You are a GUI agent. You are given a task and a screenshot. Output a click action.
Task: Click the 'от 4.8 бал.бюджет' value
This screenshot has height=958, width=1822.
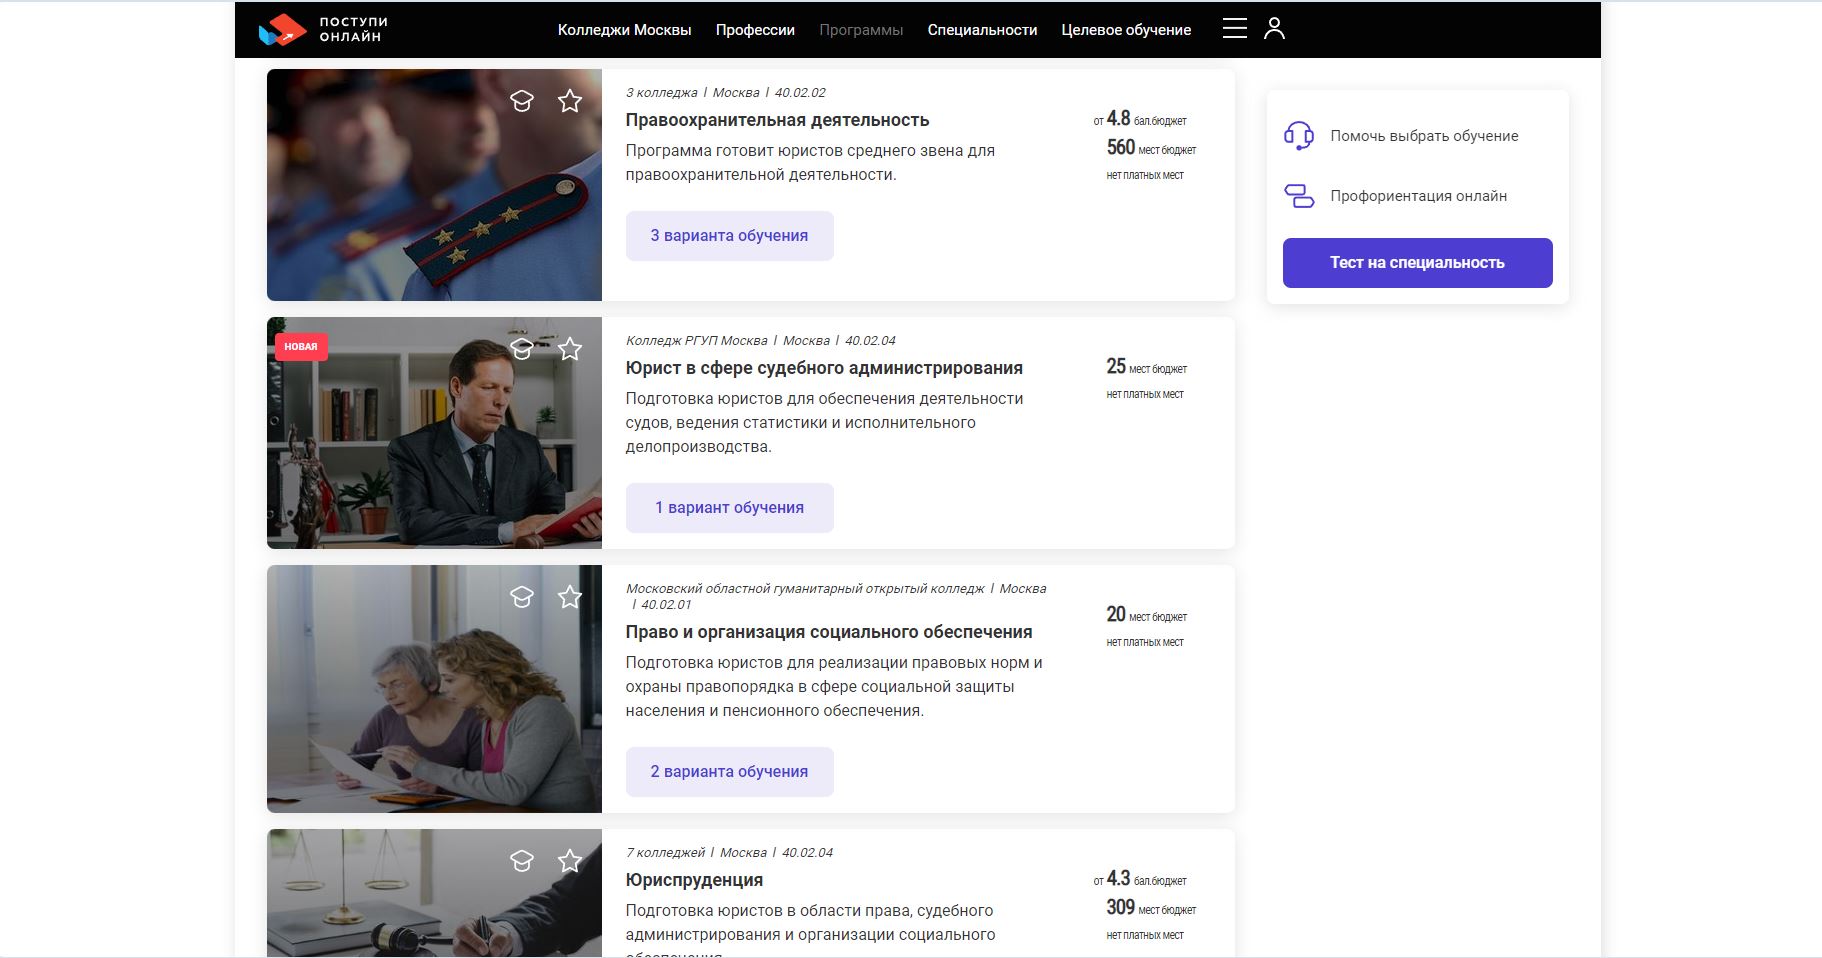coord(1140,119)
